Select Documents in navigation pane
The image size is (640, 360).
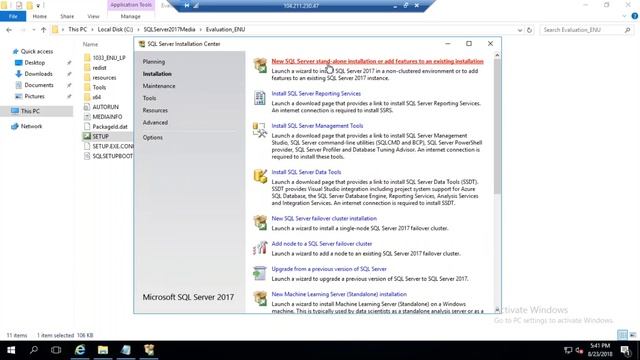point(39,85)
